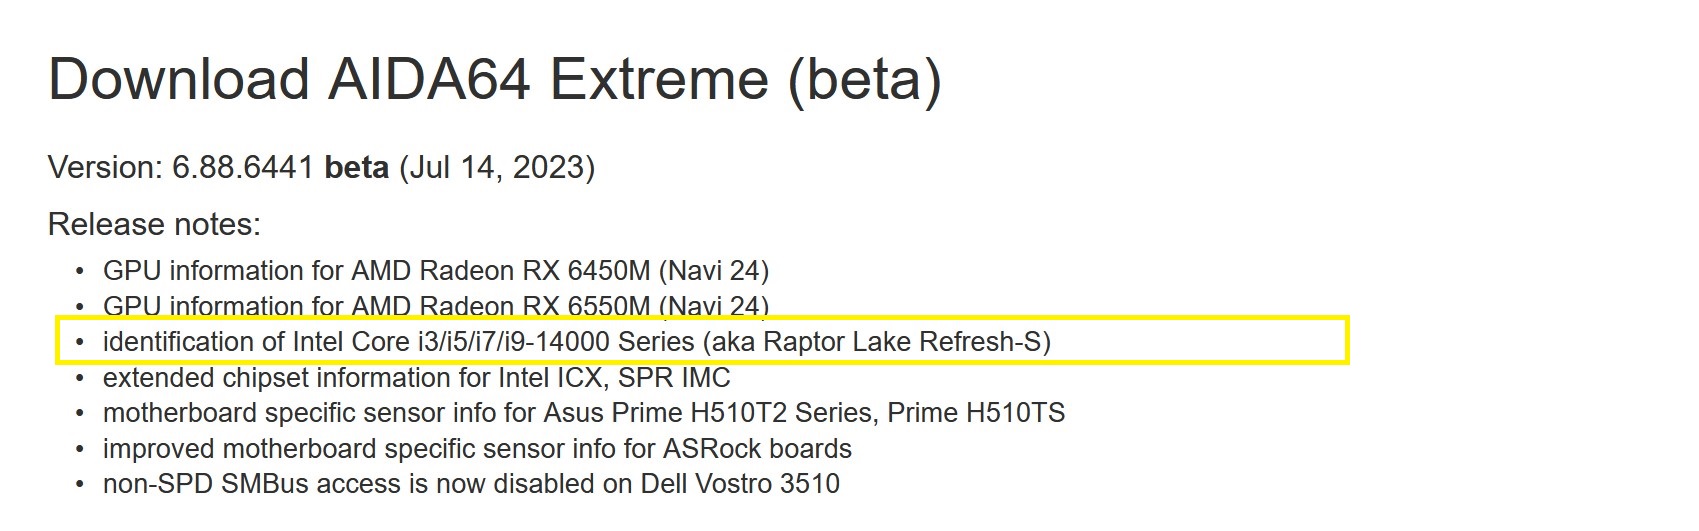The image size is (1699, 531).
Task: Click the Download AIDA64 Extreme heading
Action: coord(494,79)
